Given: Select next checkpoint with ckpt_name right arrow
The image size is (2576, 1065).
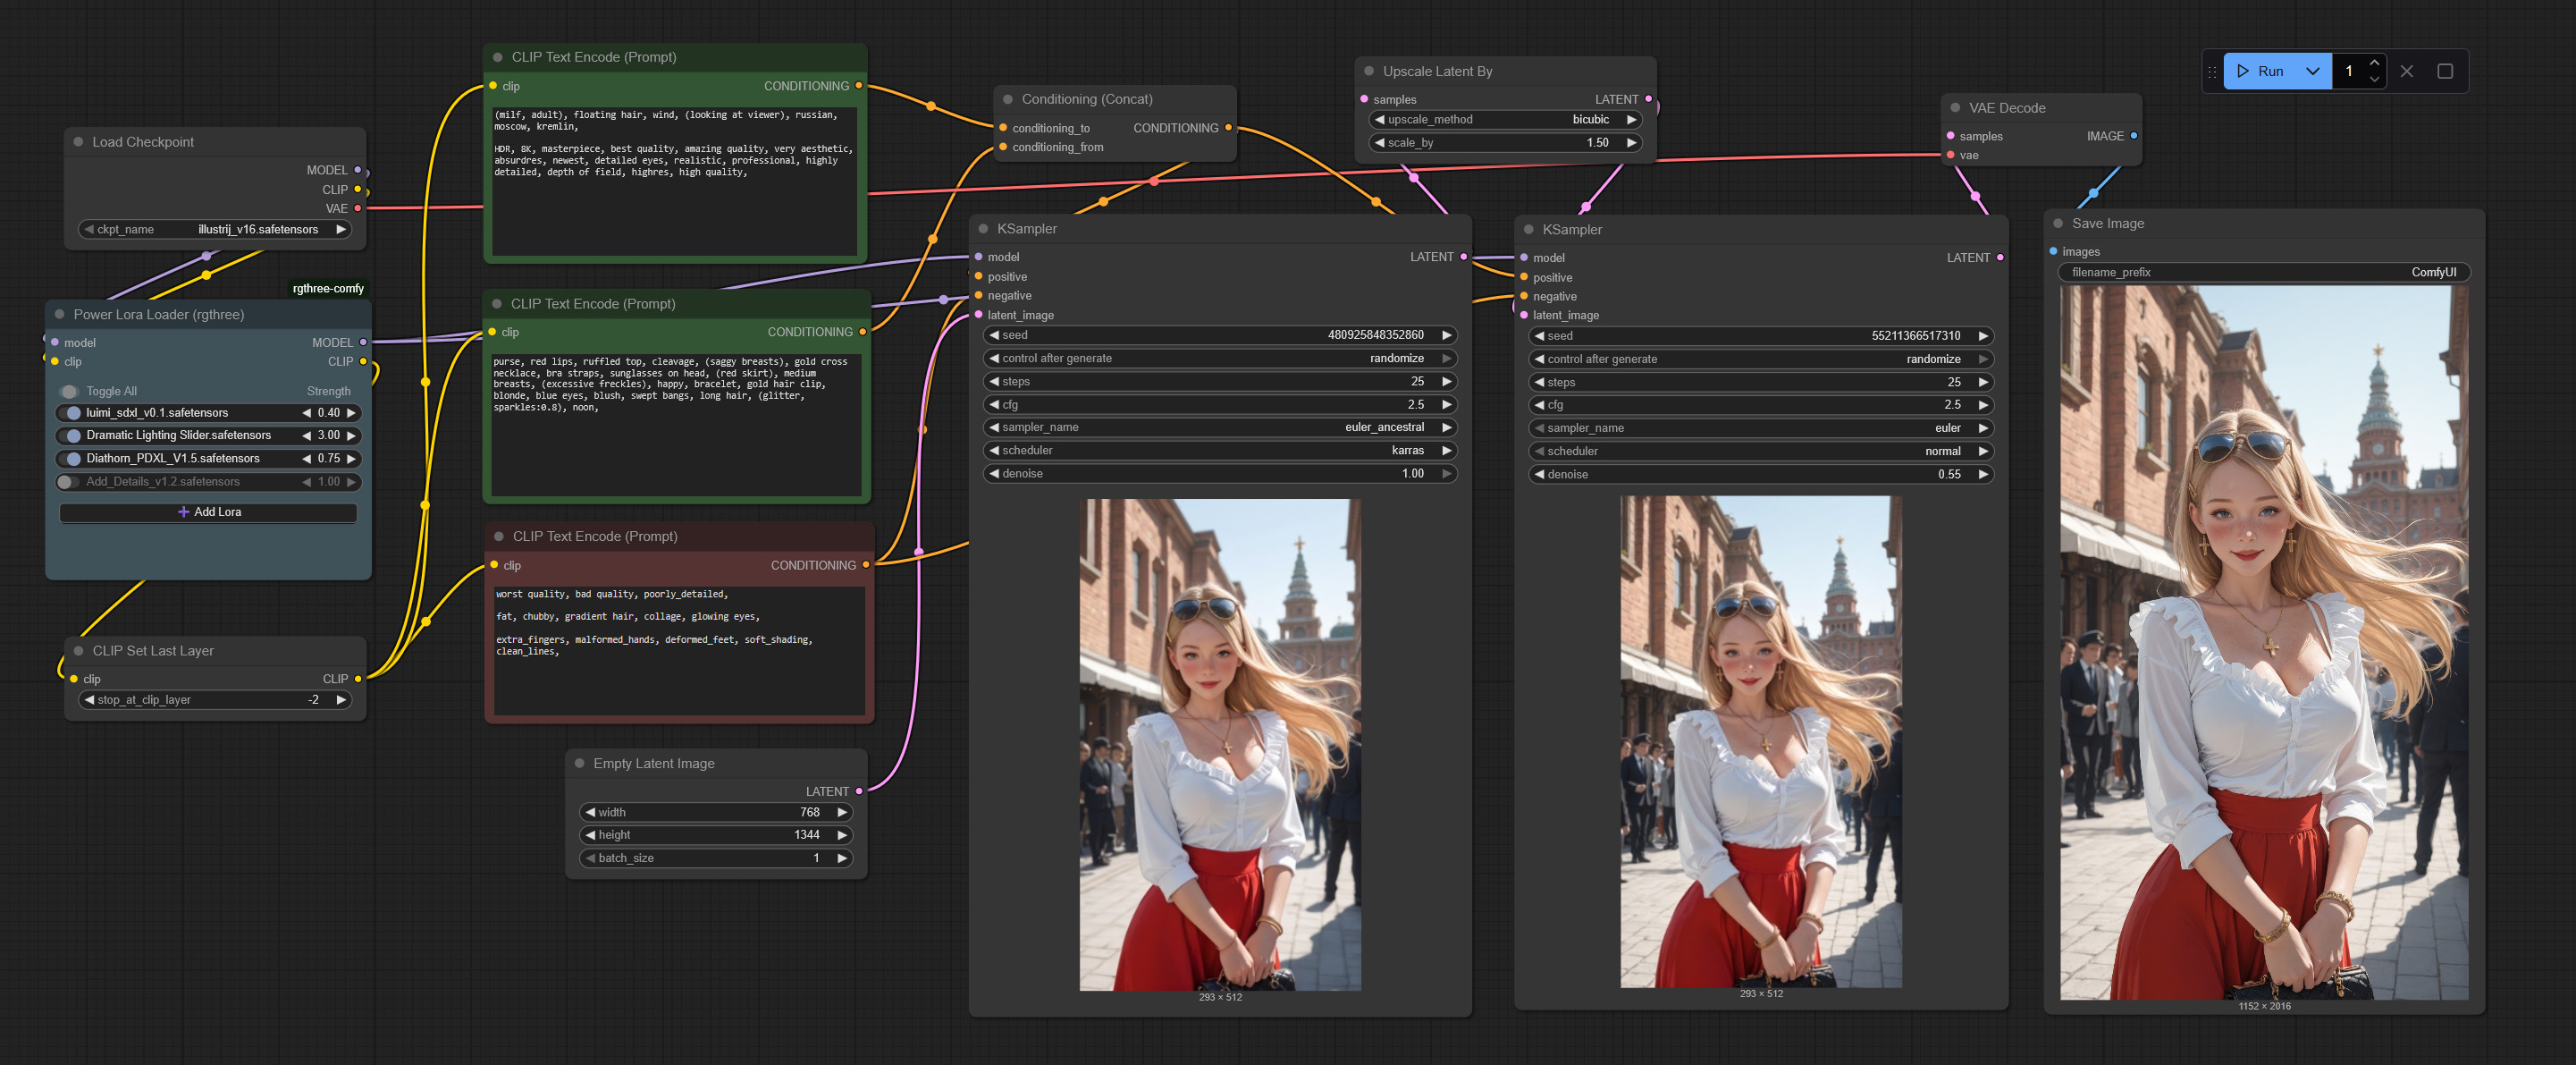Looking at the screenshot, I should pos(341,230).
